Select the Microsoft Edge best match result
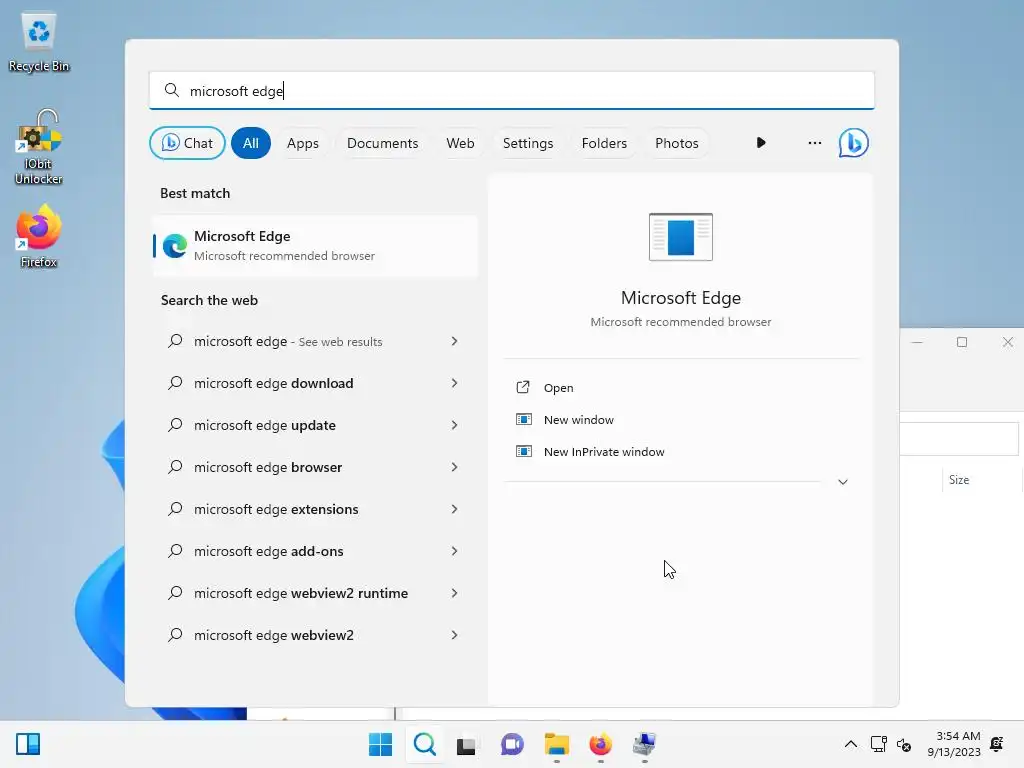1024x768 pixels. pyautogui.click(x=315, y=246)
